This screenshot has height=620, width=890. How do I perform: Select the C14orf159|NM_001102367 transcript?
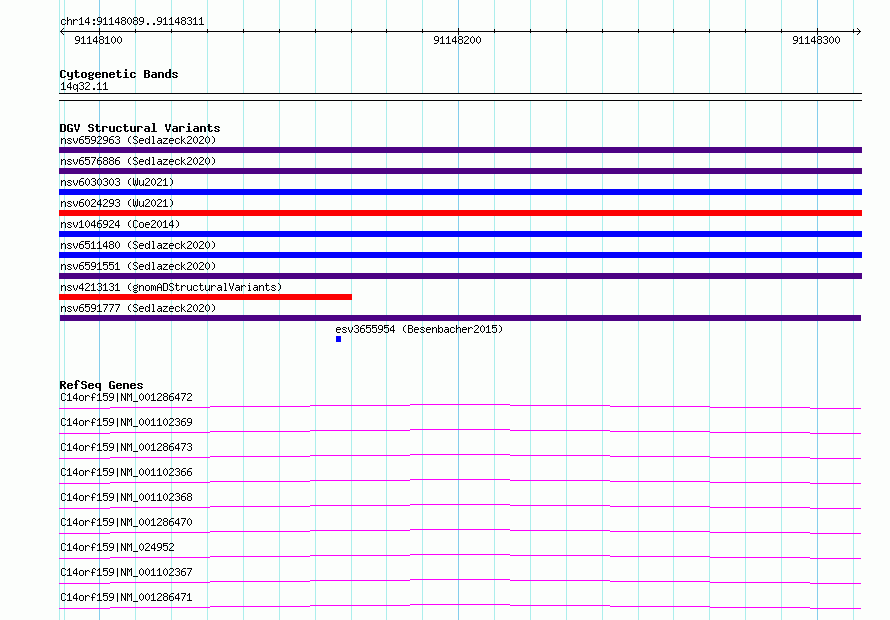click(x=126, y=572)
